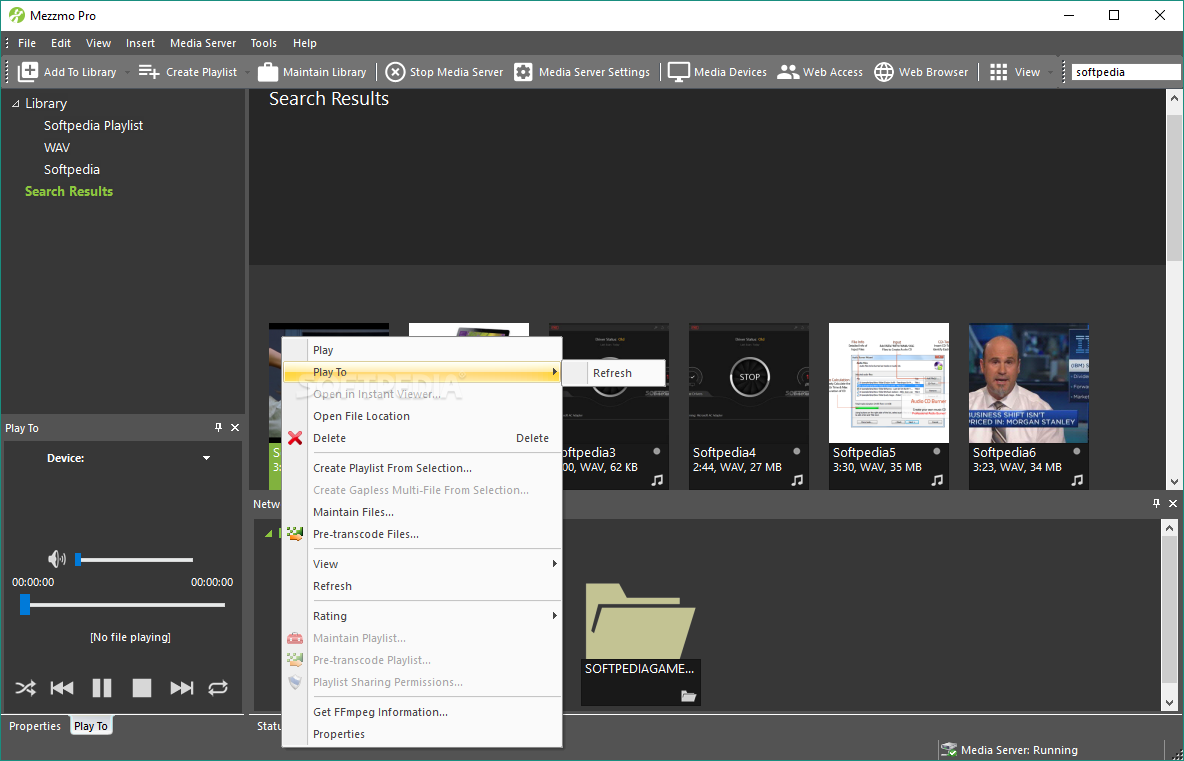
Task: Click the Media Server Running status icon
Action: click(x=948, y=750)
